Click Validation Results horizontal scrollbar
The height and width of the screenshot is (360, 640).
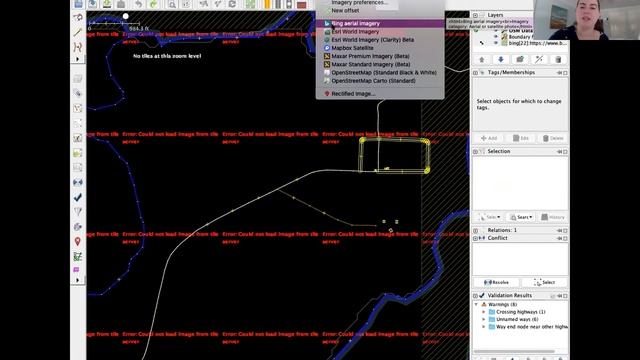514,351
